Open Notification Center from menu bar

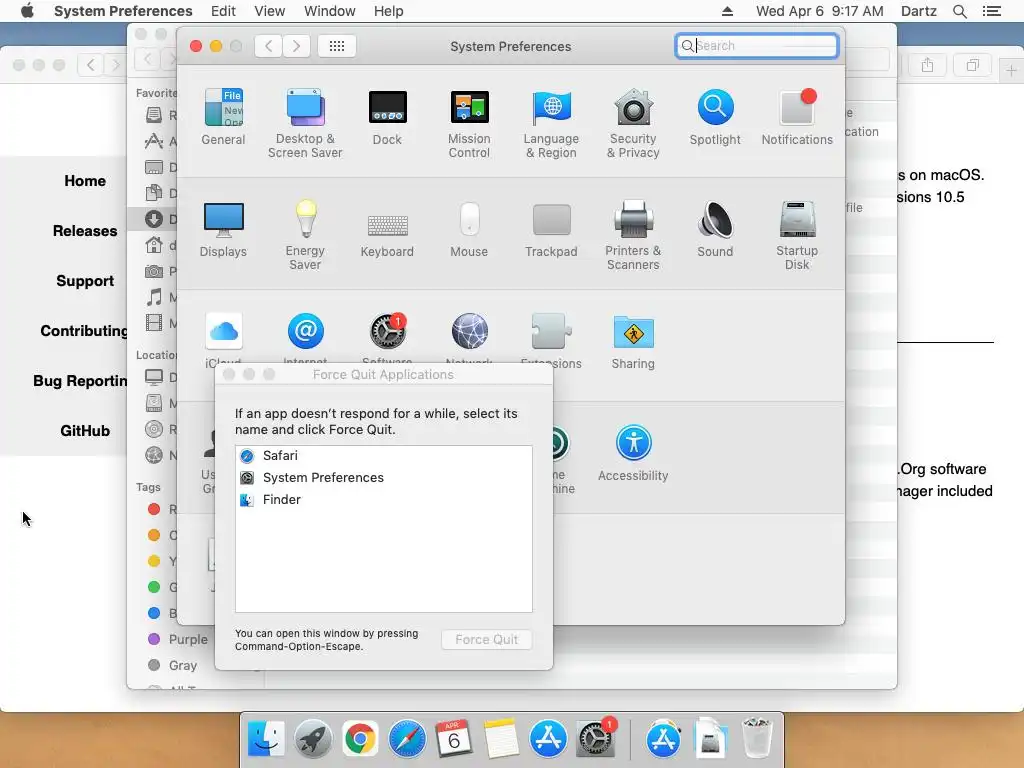pos(991,11)
